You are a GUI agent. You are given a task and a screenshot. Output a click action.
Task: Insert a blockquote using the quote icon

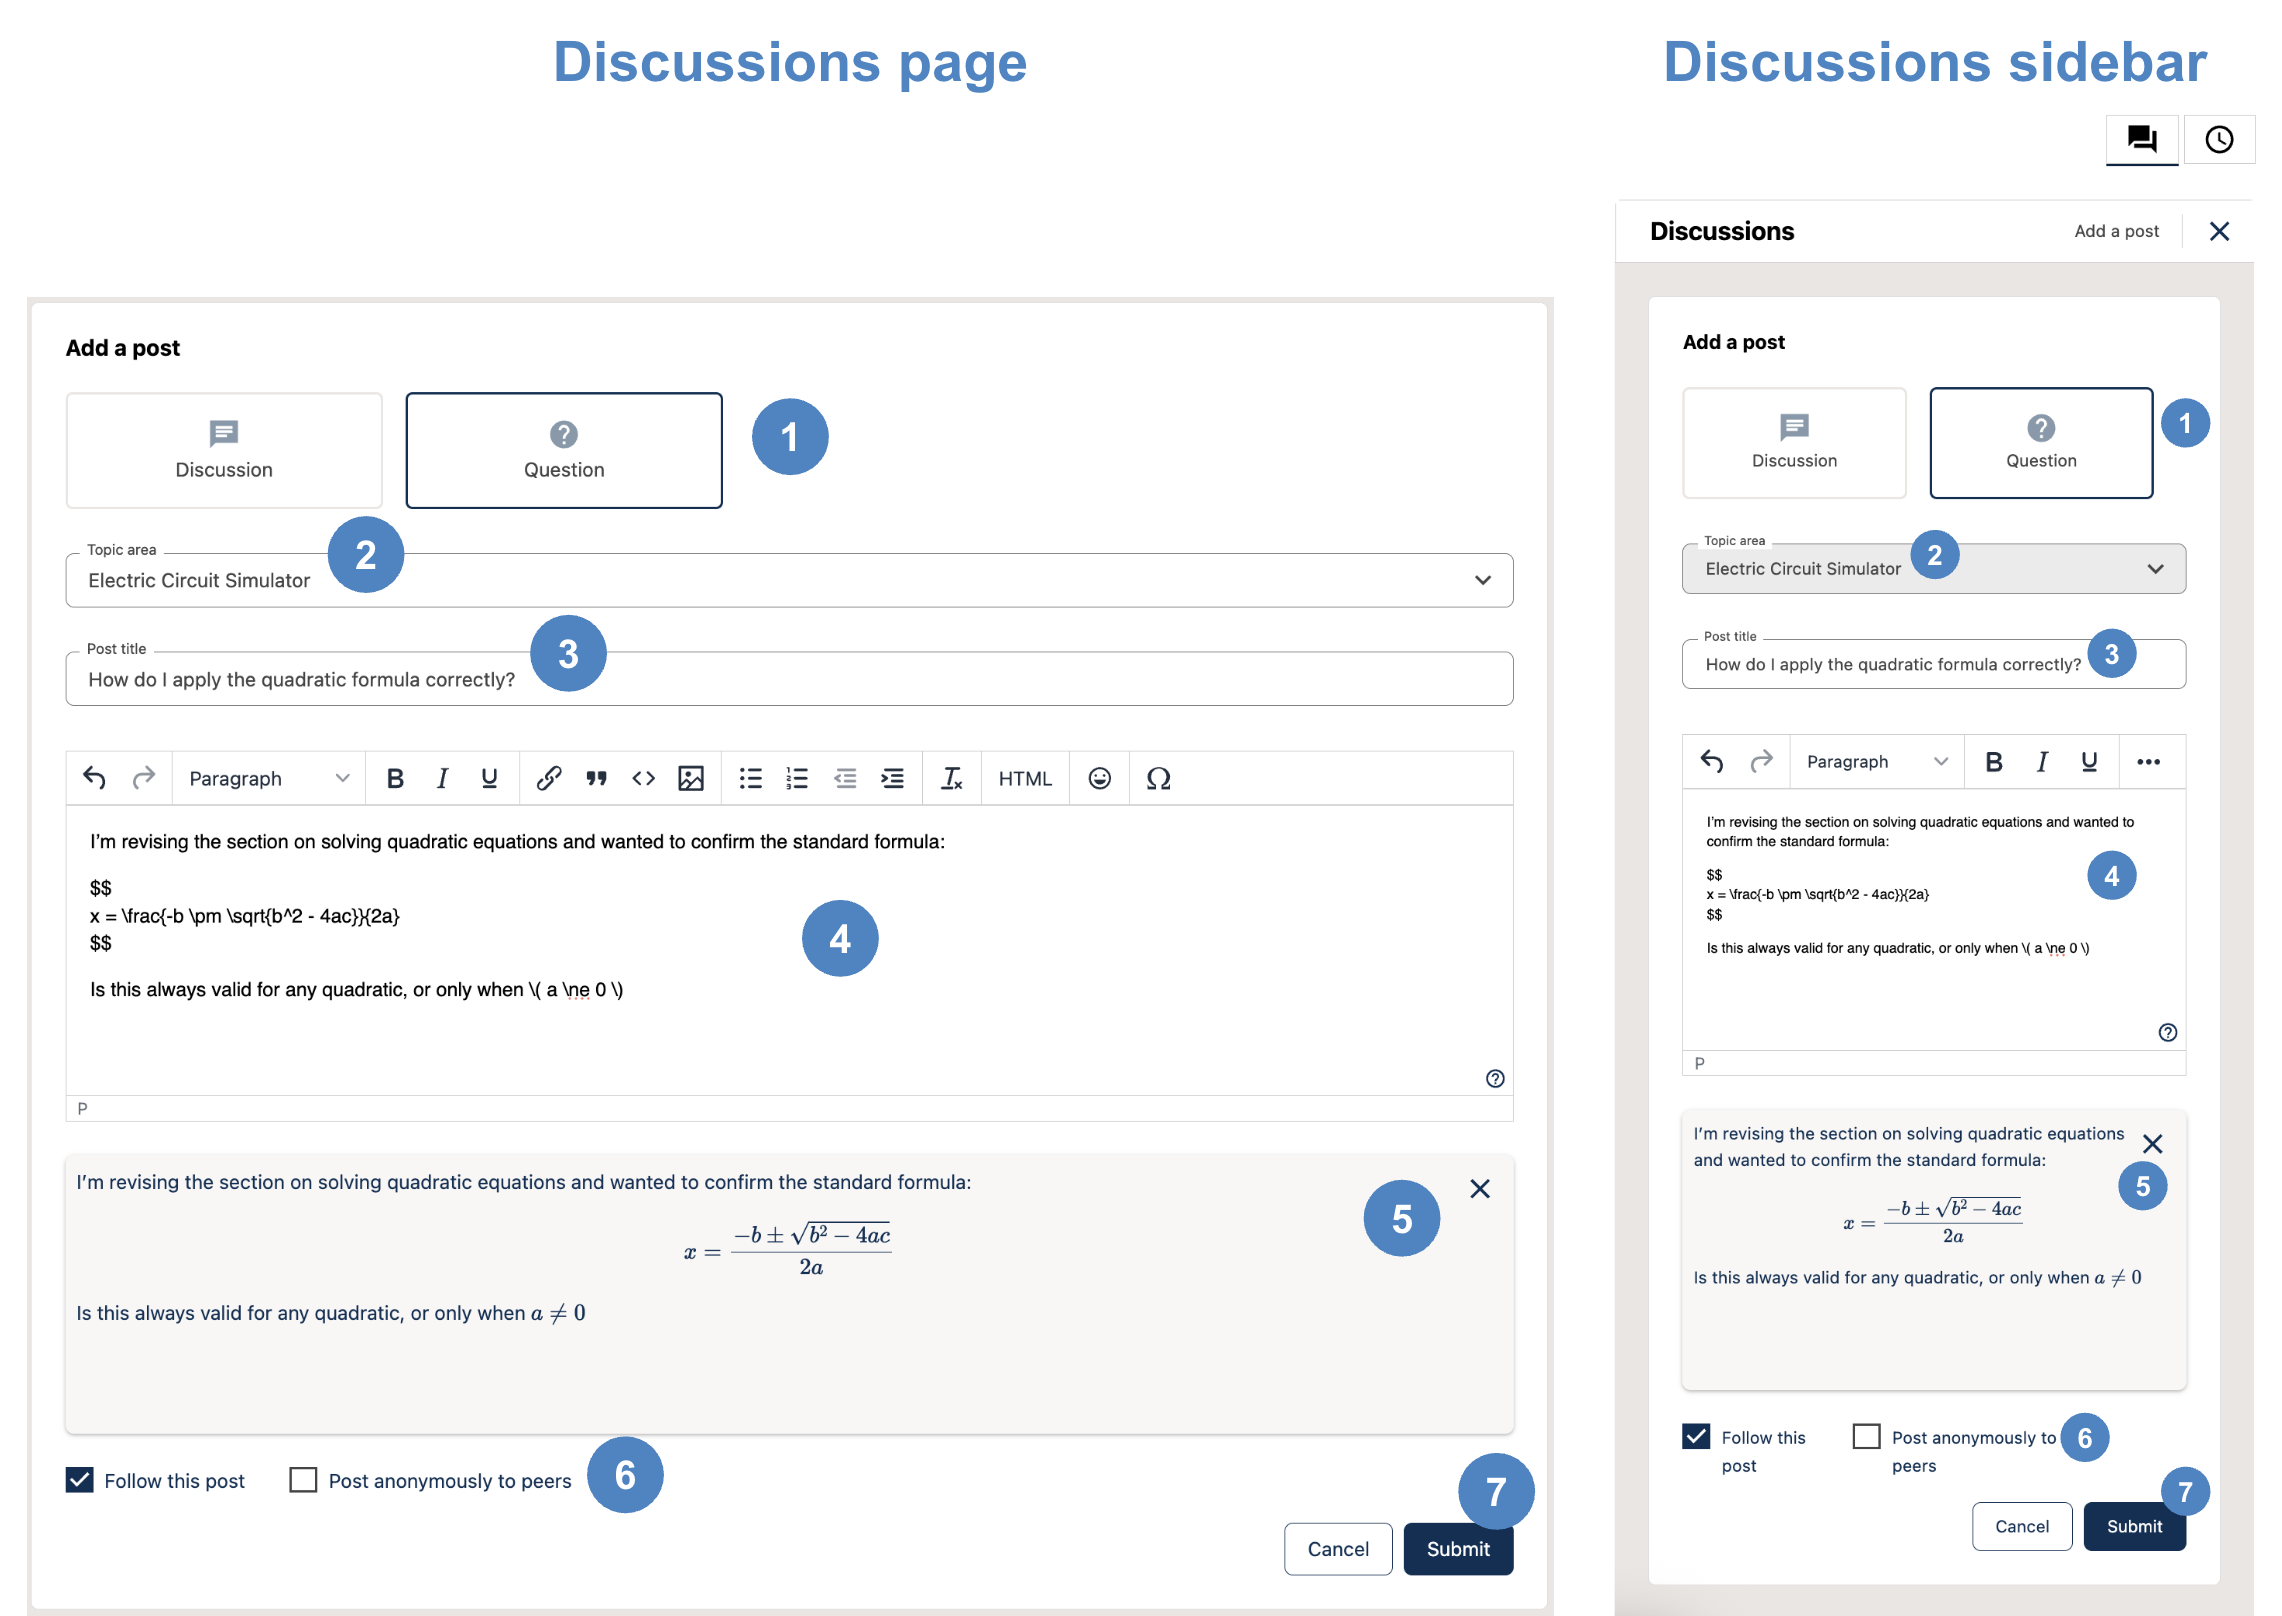click(x=596, y=778)
